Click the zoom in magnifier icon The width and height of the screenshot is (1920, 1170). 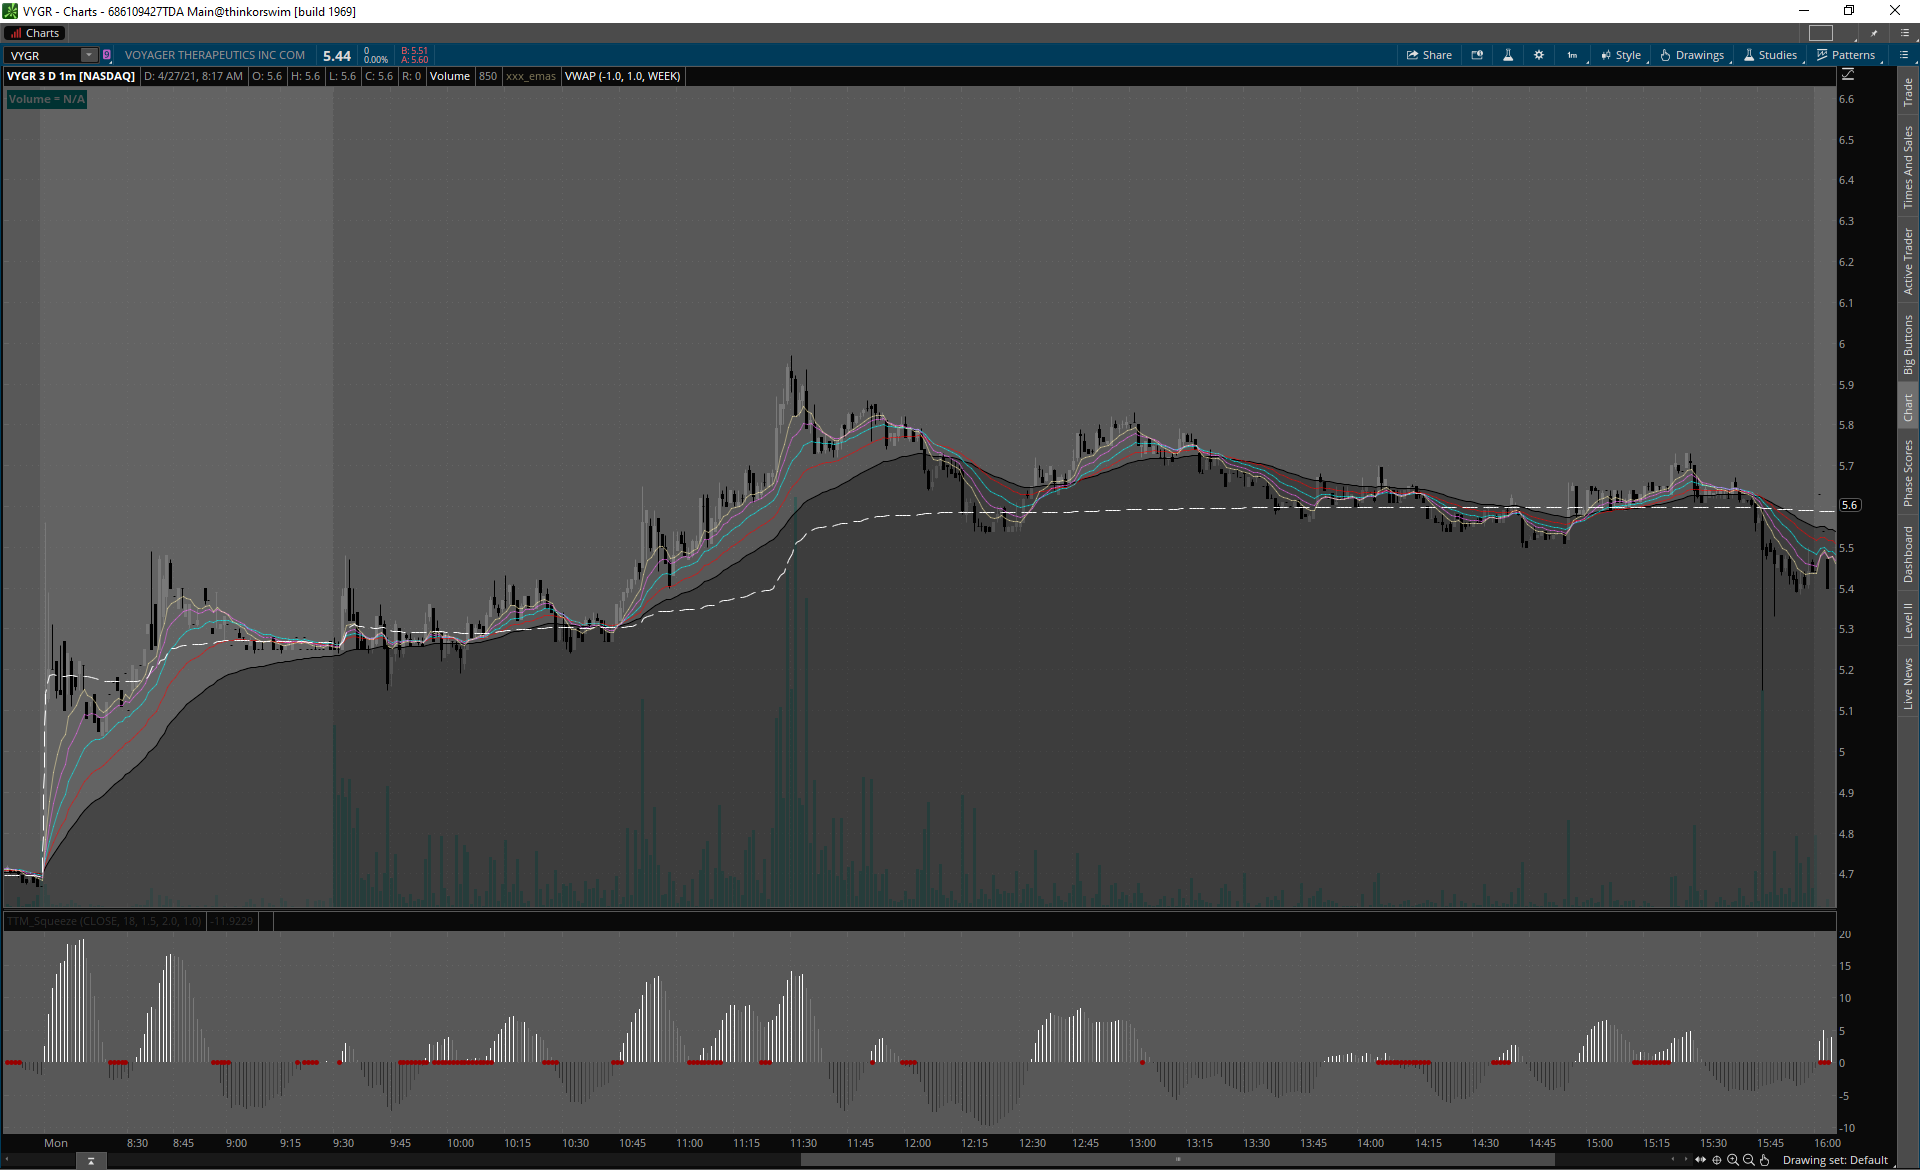click(1733, 1160)
